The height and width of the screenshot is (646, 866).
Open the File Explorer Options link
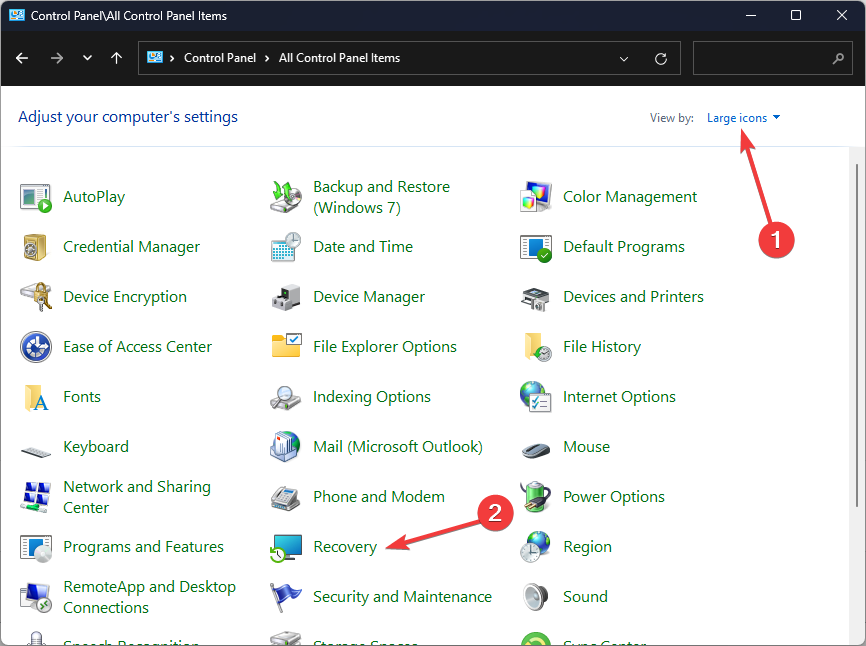click(x=384, y=347)
